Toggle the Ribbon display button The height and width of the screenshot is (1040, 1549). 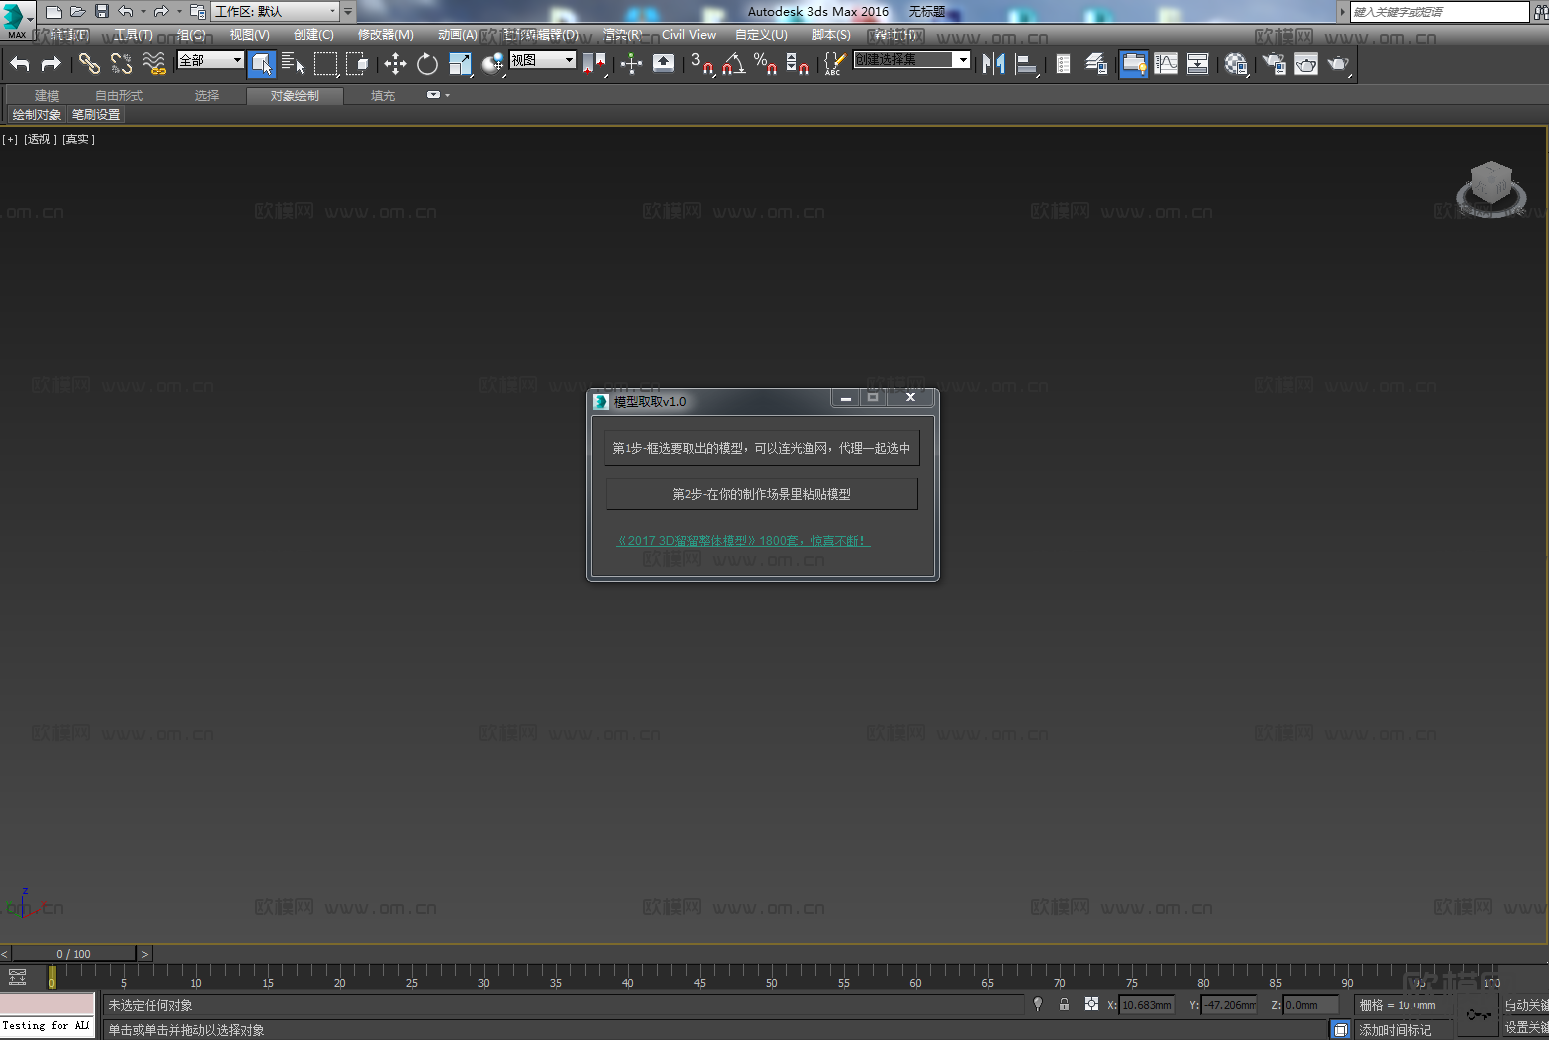click(1133, 64)
